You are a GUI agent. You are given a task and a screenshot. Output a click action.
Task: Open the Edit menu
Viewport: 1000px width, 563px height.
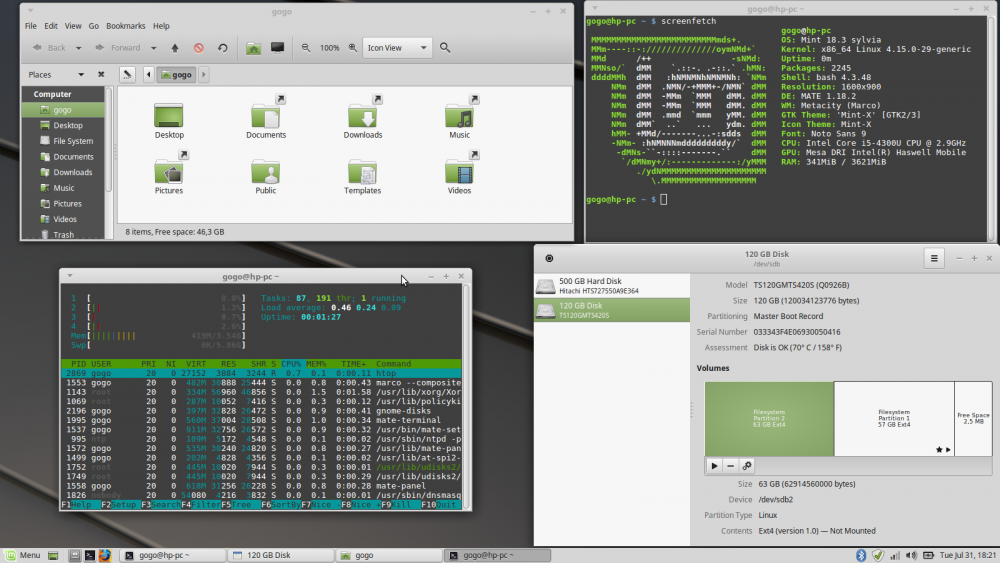(x=51, y=26)
